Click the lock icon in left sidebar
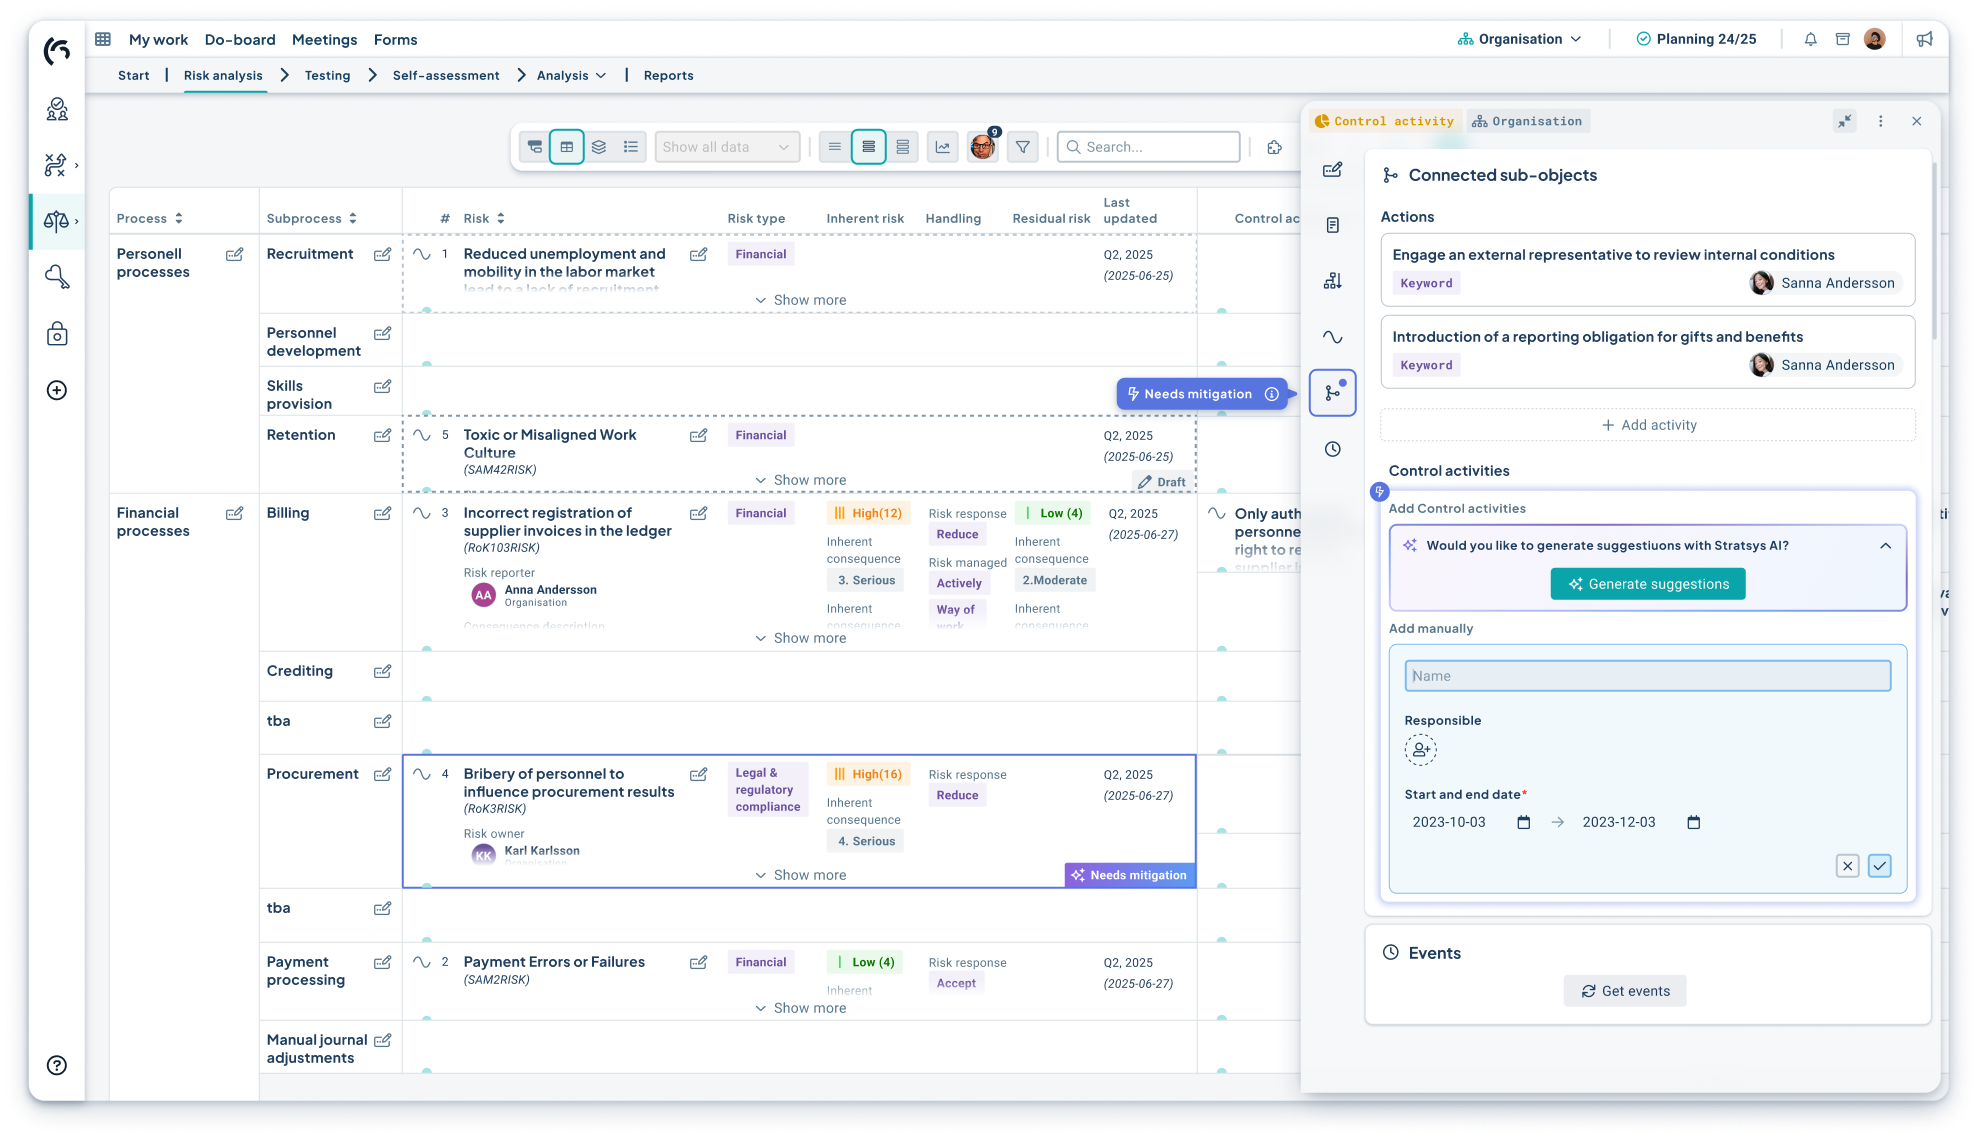This screenshot has width=1978, height=1138. coord(57,334)
